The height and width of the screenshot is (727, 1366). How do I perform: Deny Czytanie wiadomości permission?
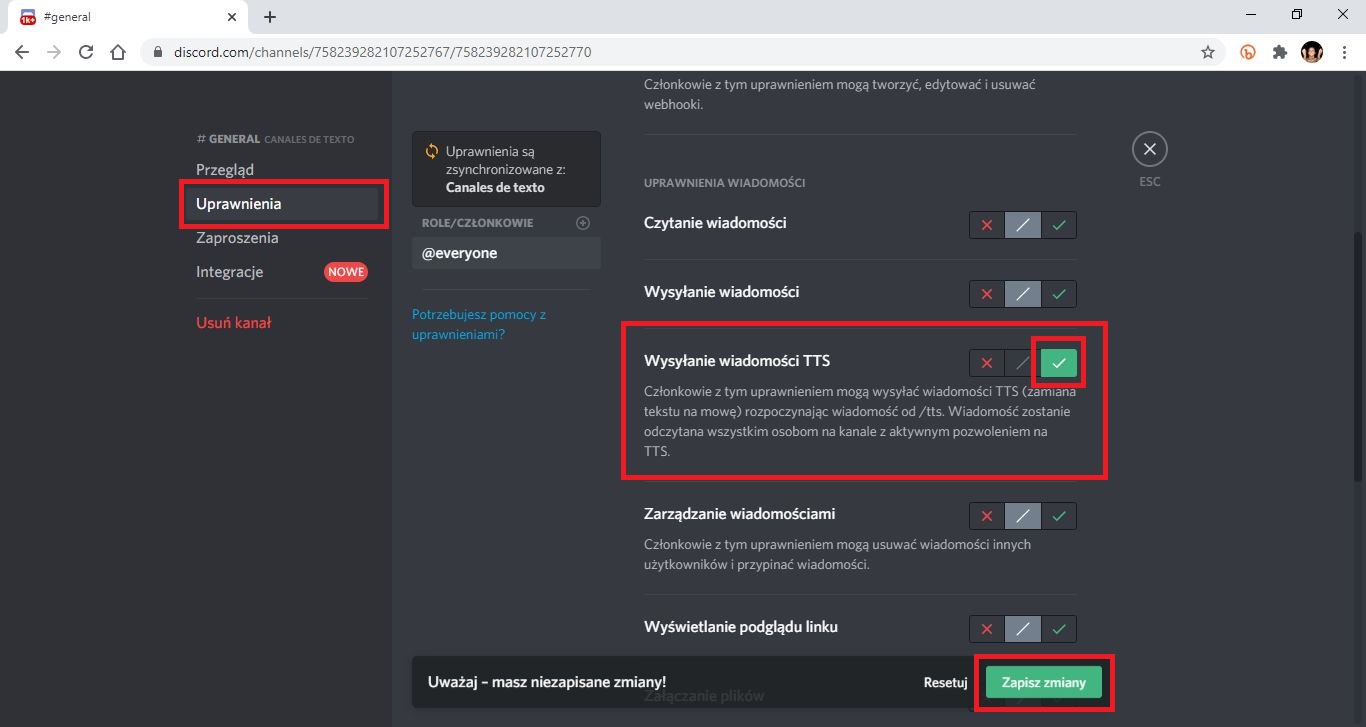[987, 225]
